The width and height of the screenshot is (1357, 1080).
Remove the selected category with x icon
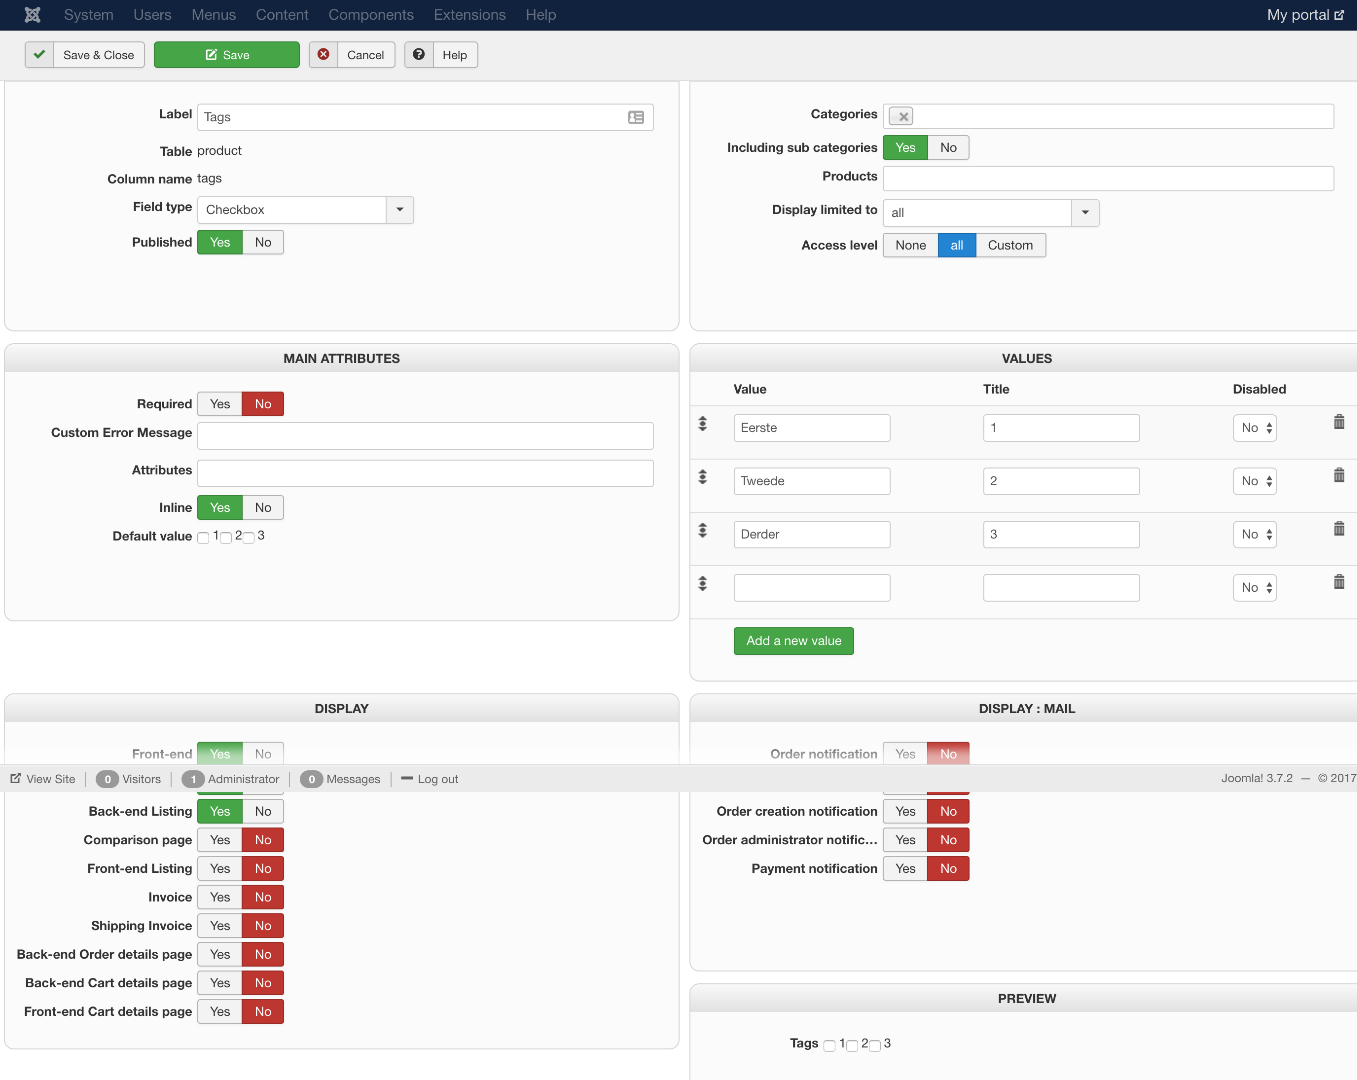(x=902, y=117)
